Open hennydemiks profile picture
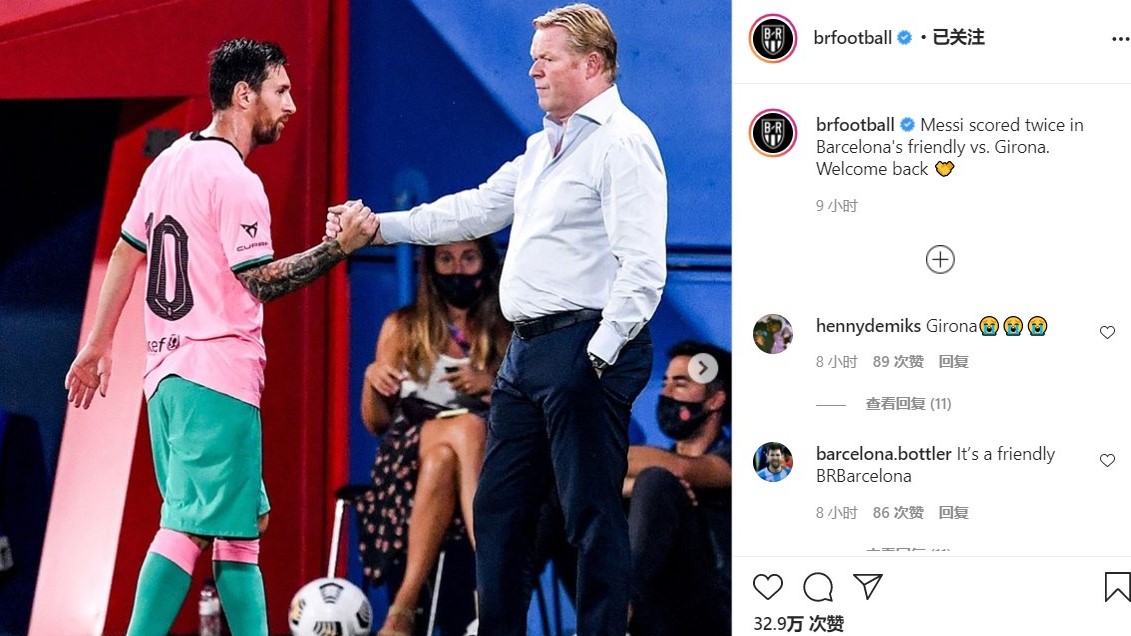 coord(773,333)
